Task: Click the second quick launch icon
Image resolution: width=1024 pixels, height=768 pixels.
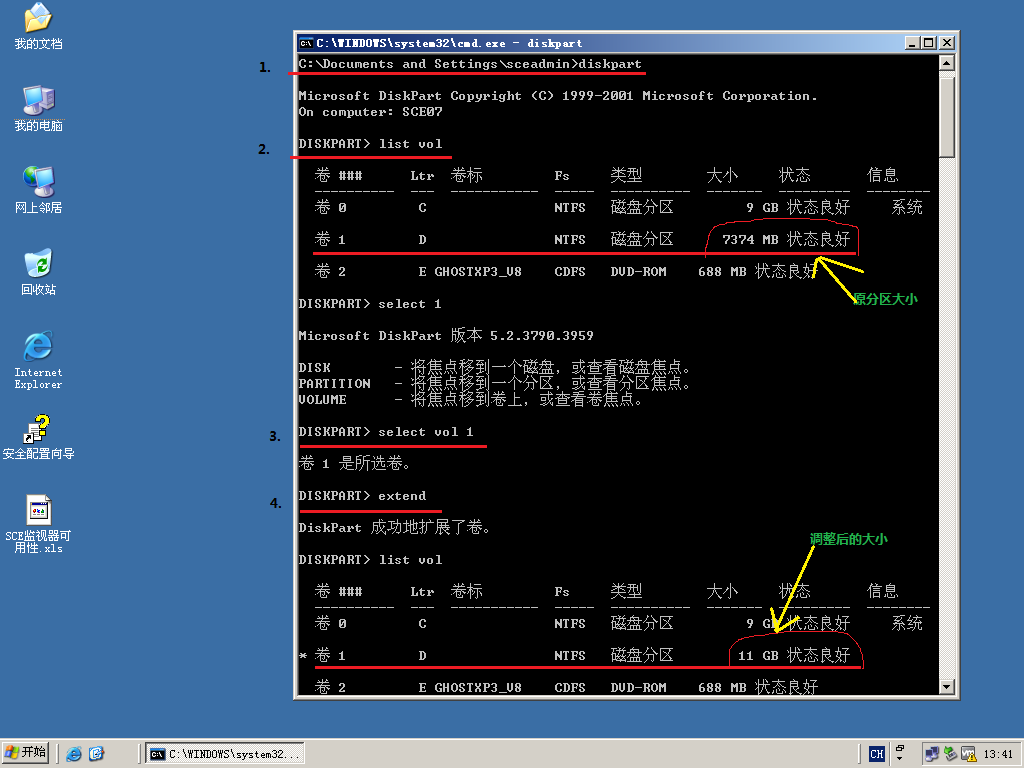Action: (x=96, y=753)
